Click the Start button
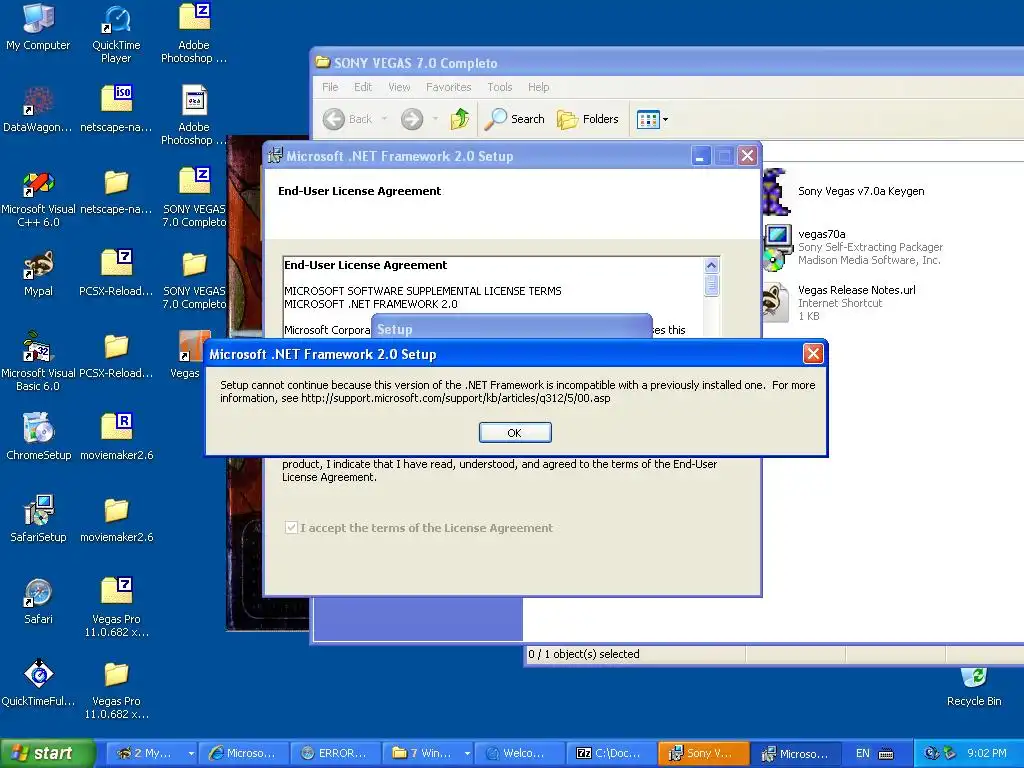The height and width of the screenshot is (768, 1024). click(47, 753)
